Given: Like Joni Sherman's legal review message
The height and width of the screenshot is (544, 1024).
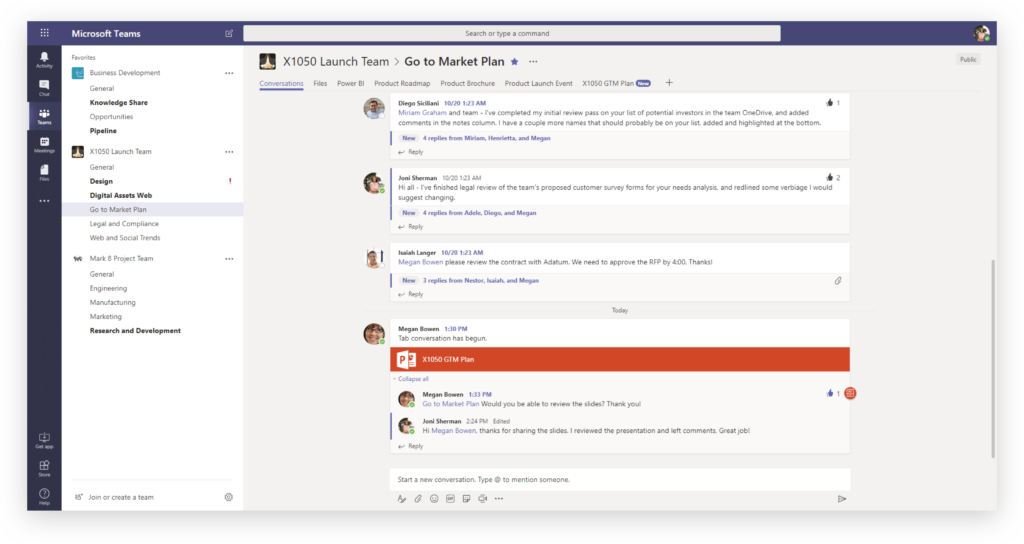Looking at the screenshot, I should tap(830, 177).
